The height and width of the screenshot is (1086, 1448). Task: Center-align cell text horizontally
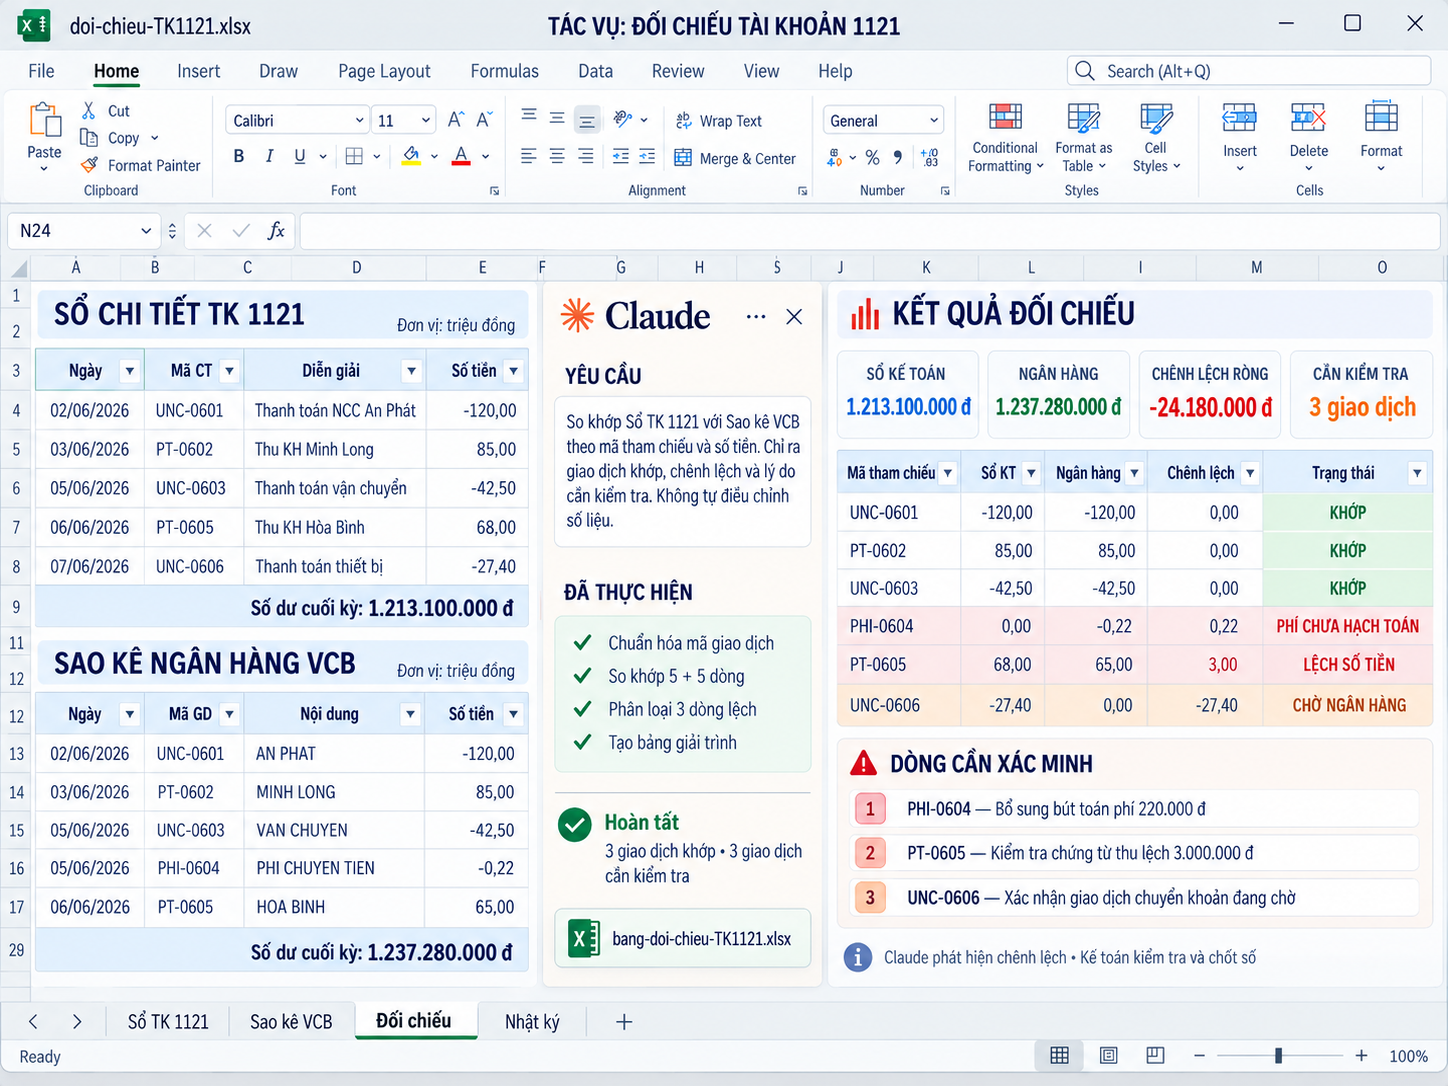(x=557, y=156)
